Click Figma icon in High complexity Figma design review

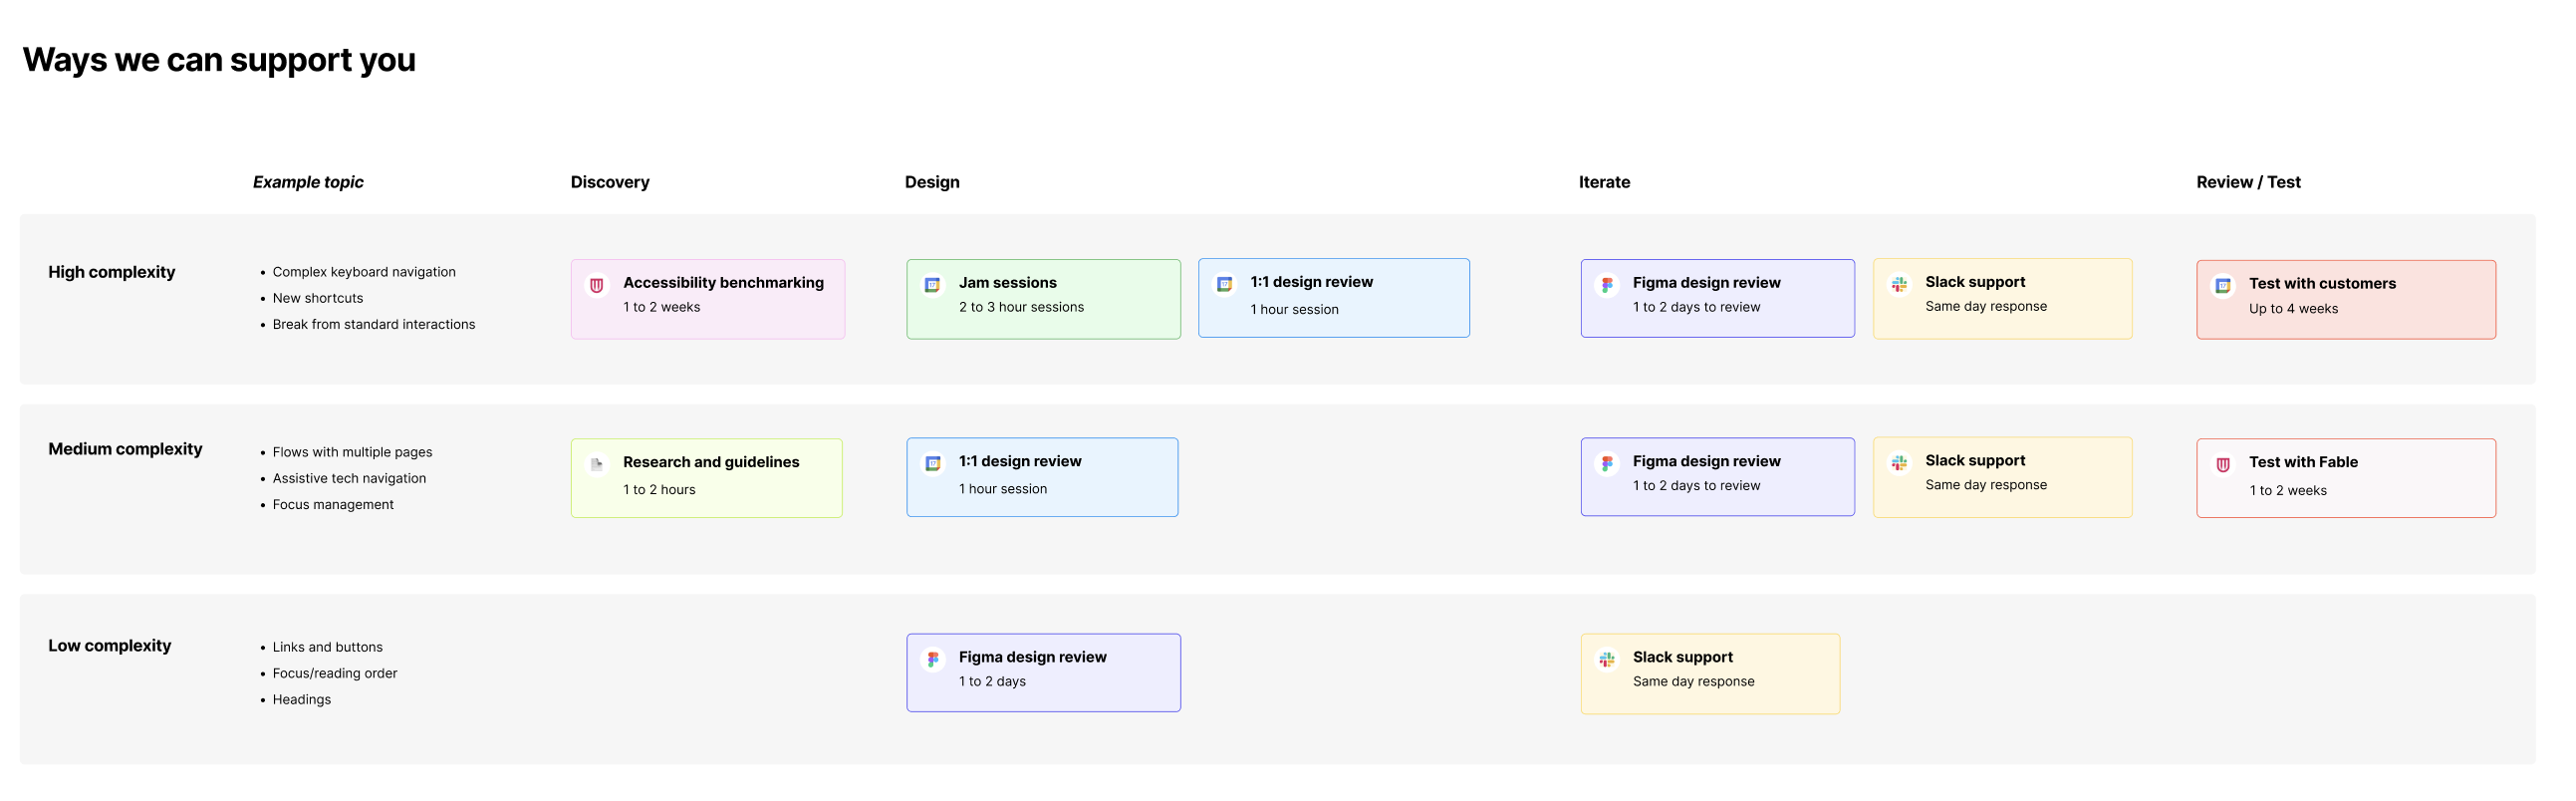point(1607,285)
